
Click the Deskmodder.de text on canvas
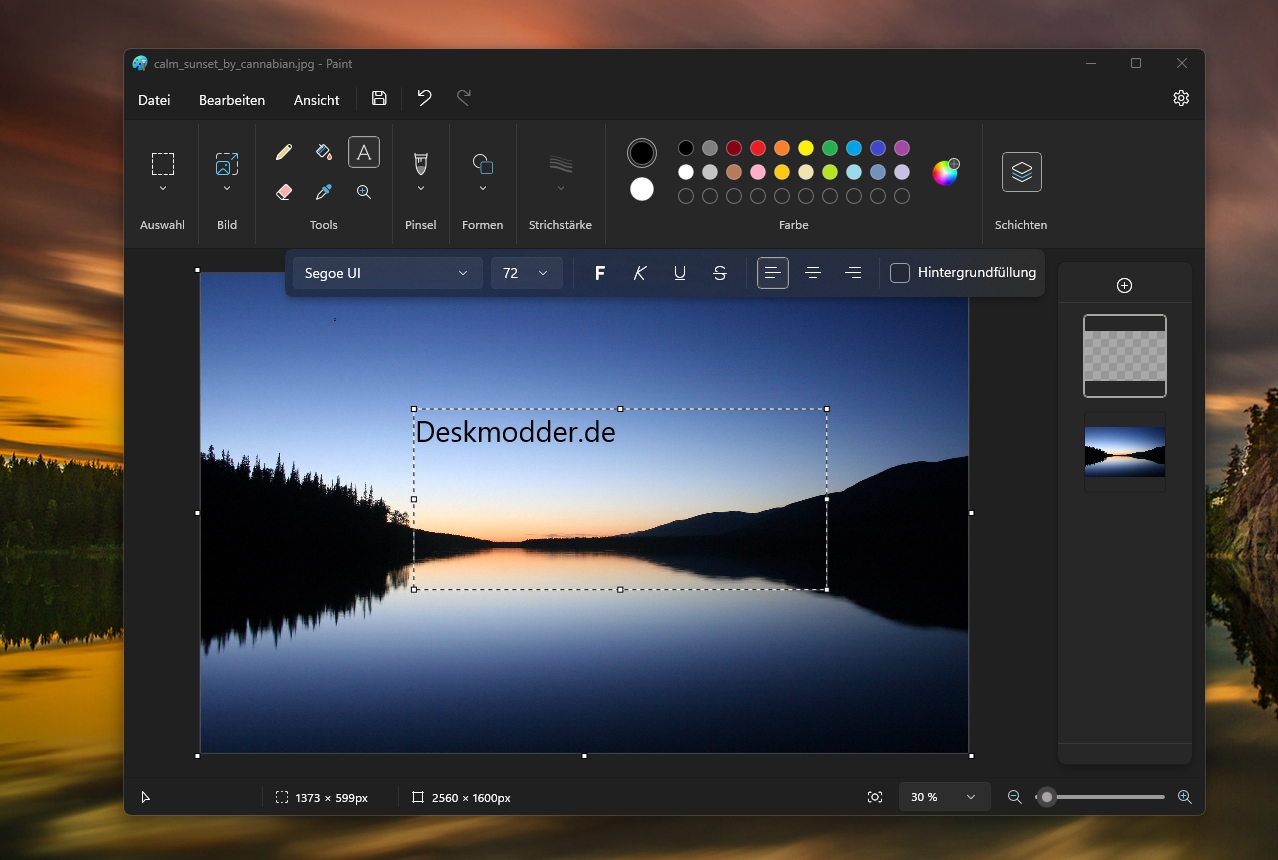515,432
